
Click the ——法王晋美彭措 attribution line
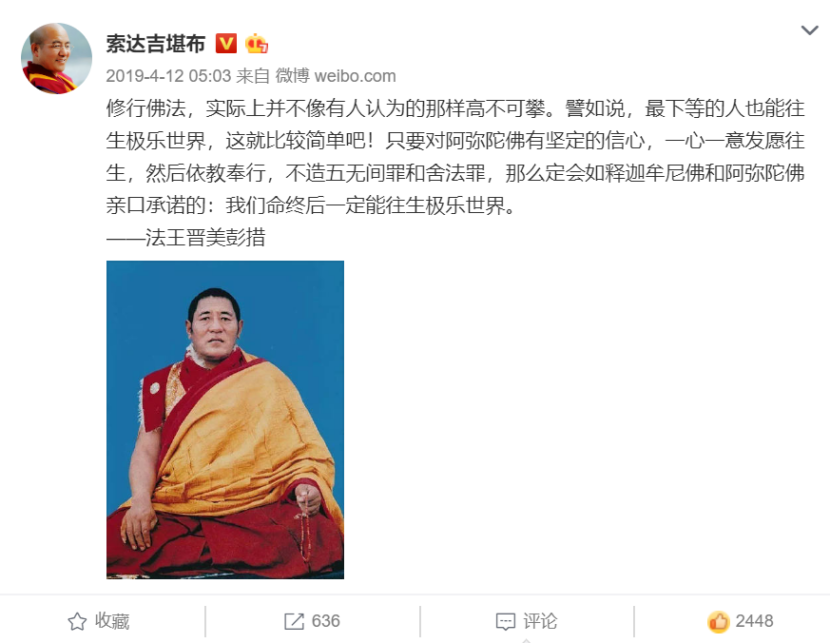coord(186,237)
